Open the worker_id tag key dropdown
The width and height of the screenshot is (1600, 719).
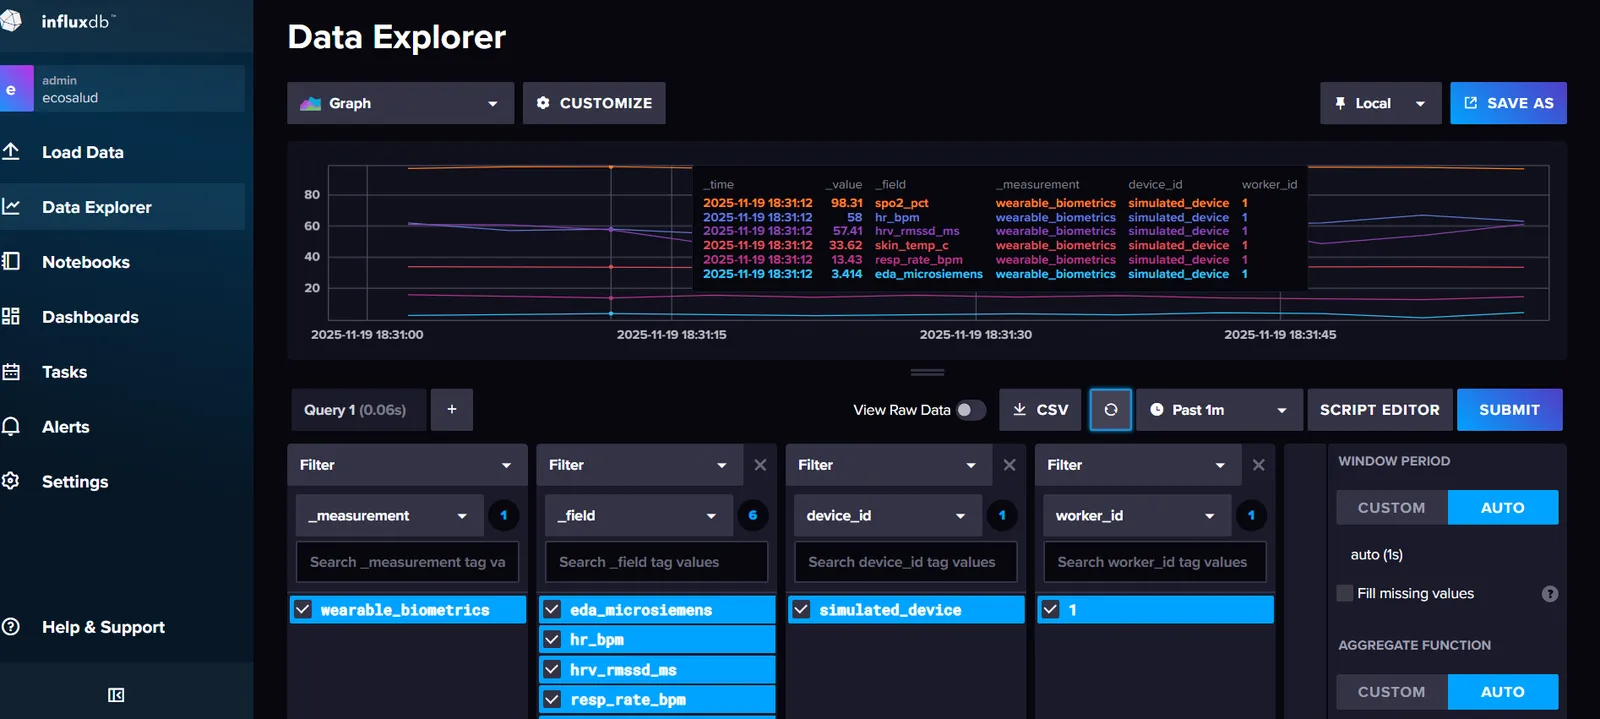[x=1137, y=516]
